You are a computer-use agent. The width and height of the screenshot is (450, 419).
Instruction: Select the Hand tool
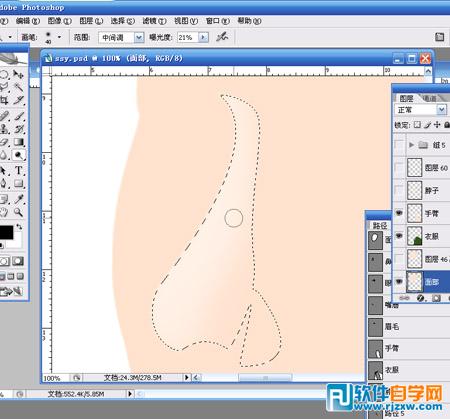coord(4,212)
